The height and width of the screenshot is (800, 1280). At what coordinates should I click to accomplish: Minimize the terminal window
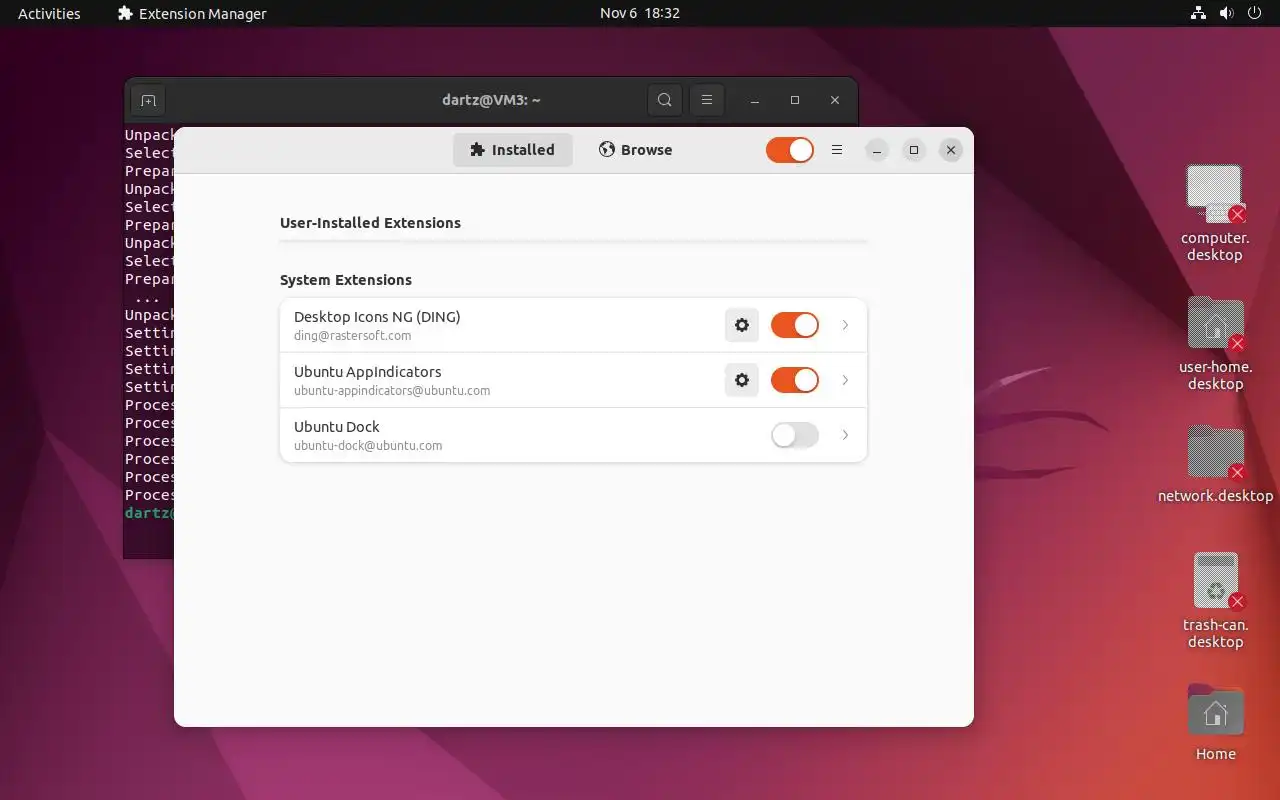pos(755,100)
